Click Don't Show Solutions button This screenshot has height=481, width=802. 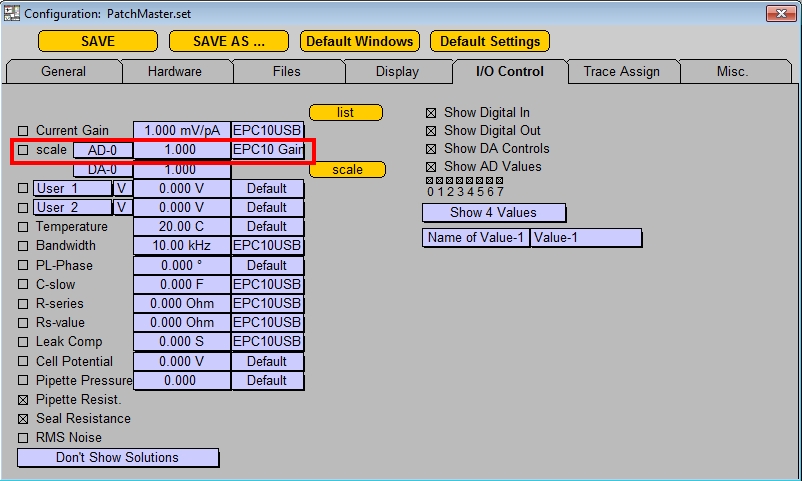pyautogui.click(x=117, y=458)
